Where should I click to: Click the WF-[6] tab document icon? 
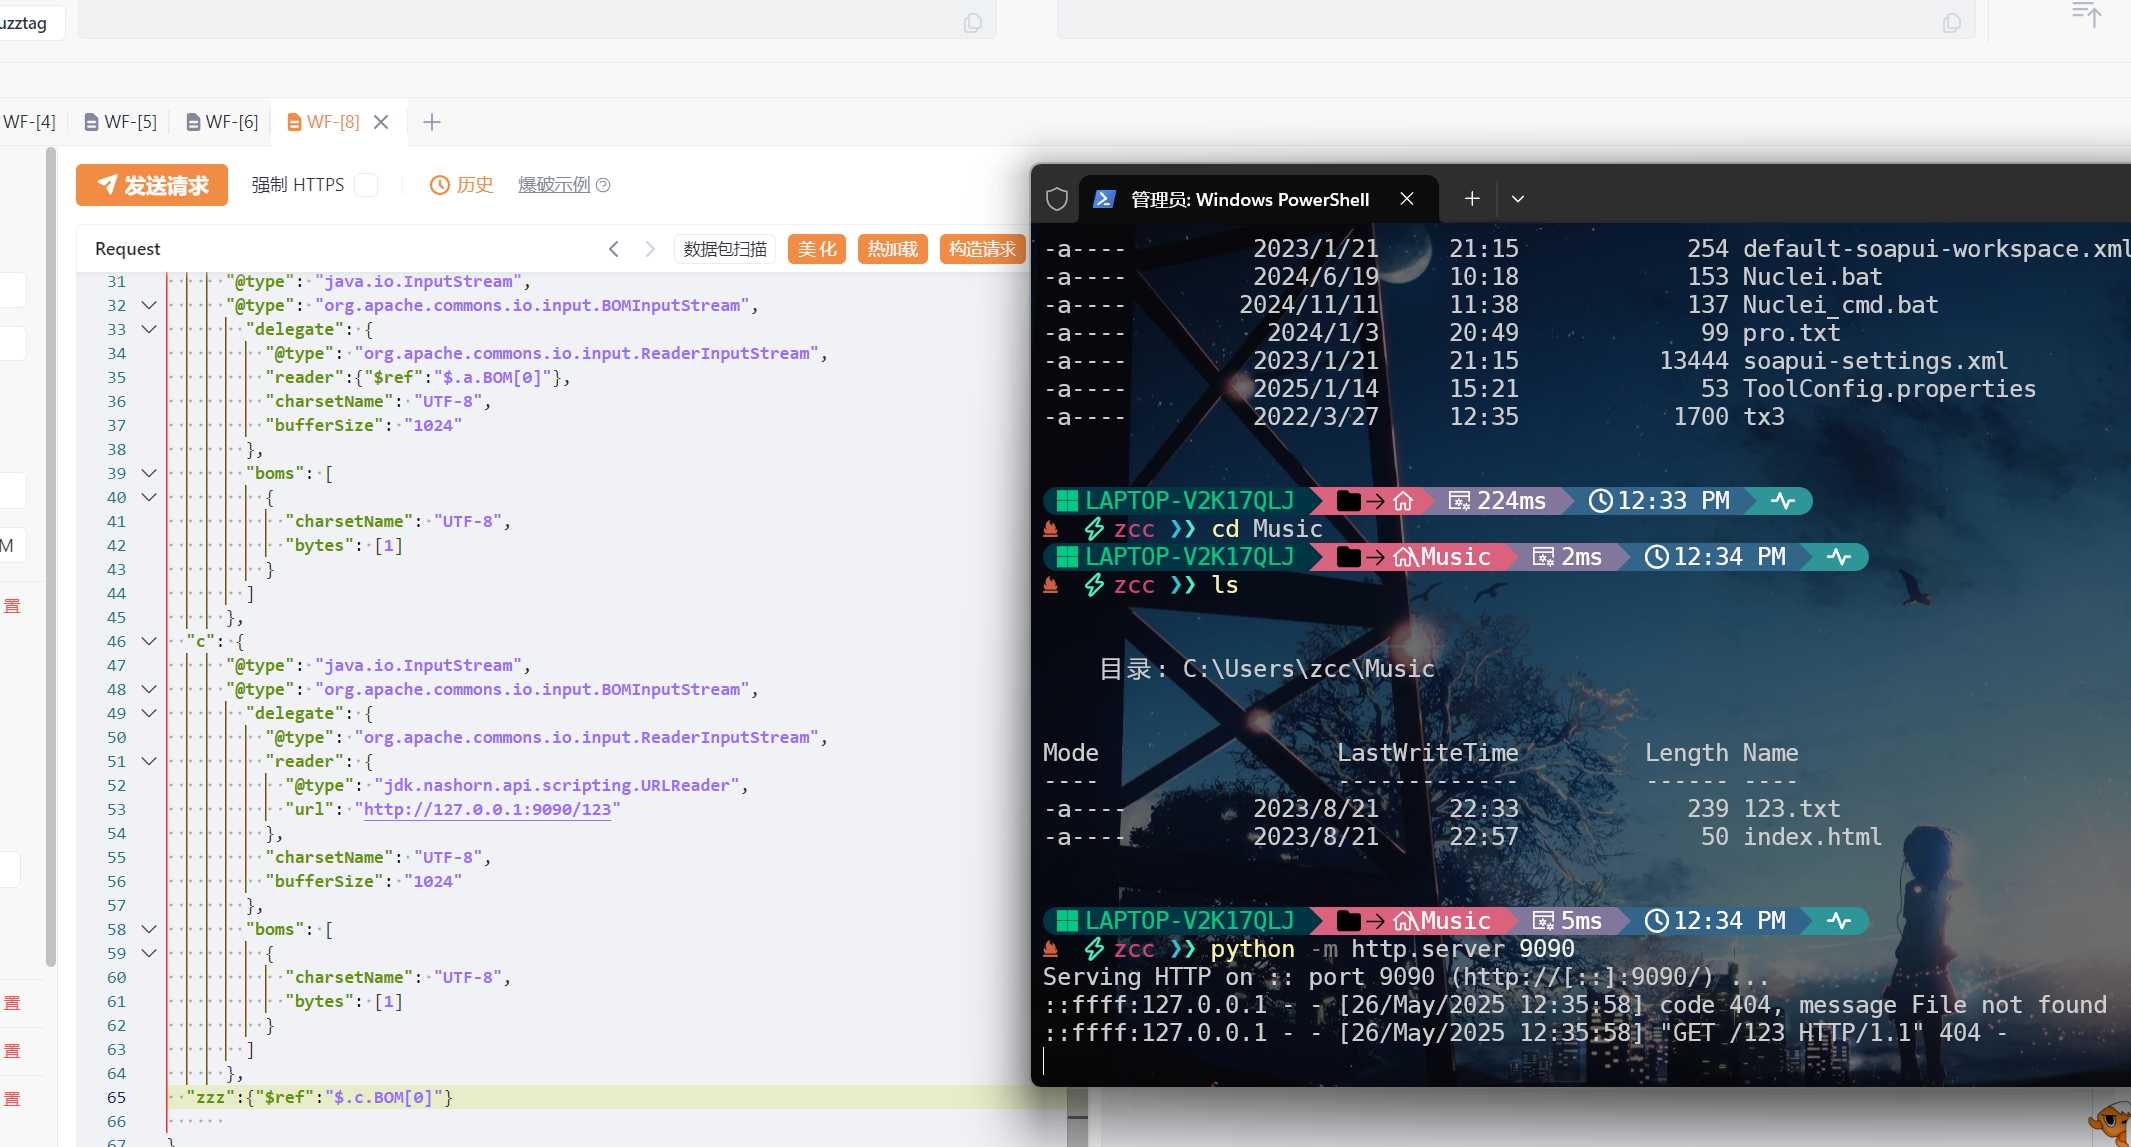(193, 122)
